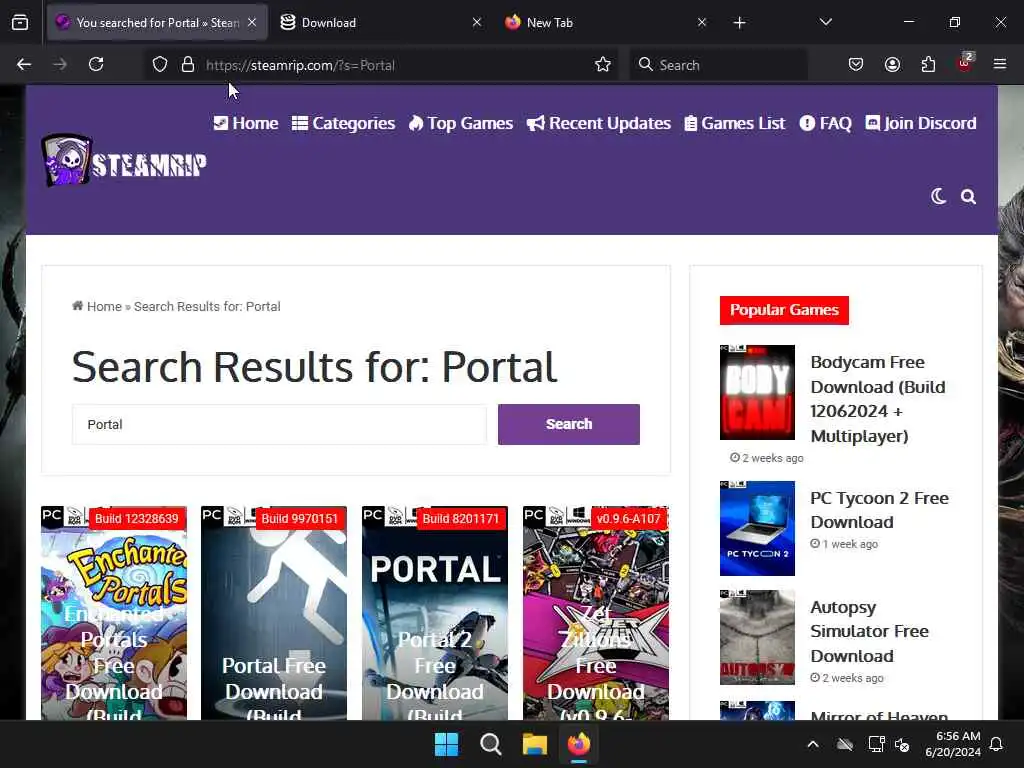Screen dimensions: 1024x768
Task: Open taskbar Search
Action: pos(490,744)
